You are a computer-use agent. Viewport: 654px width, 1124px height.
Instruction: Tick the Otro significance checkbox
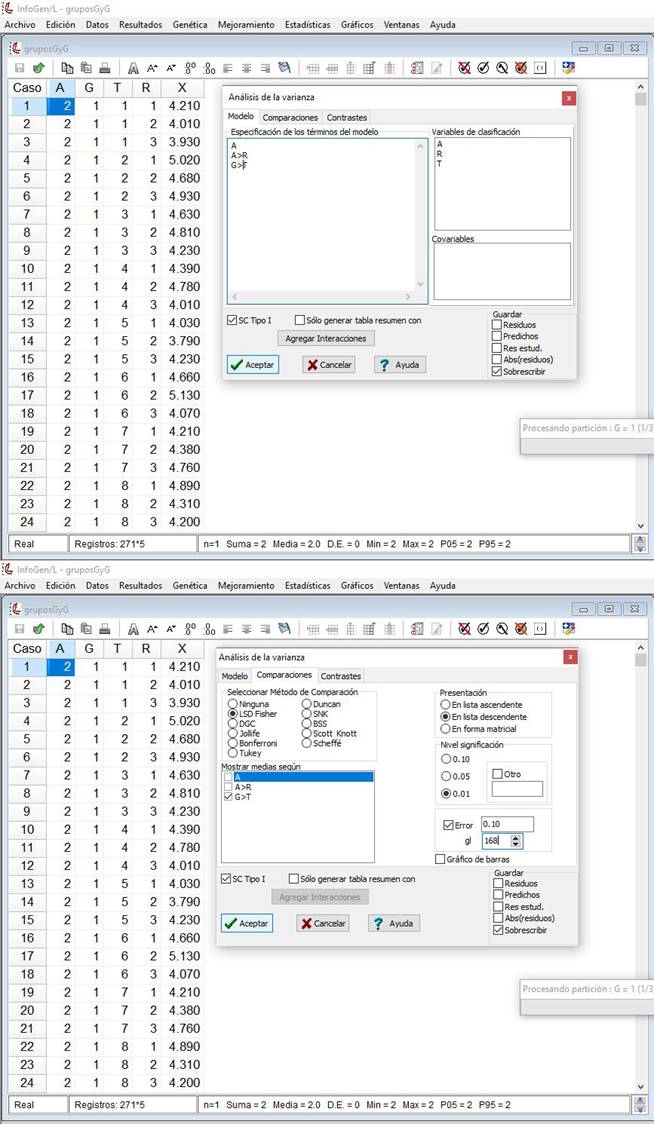pyautogui.click(x=497, y=773)
